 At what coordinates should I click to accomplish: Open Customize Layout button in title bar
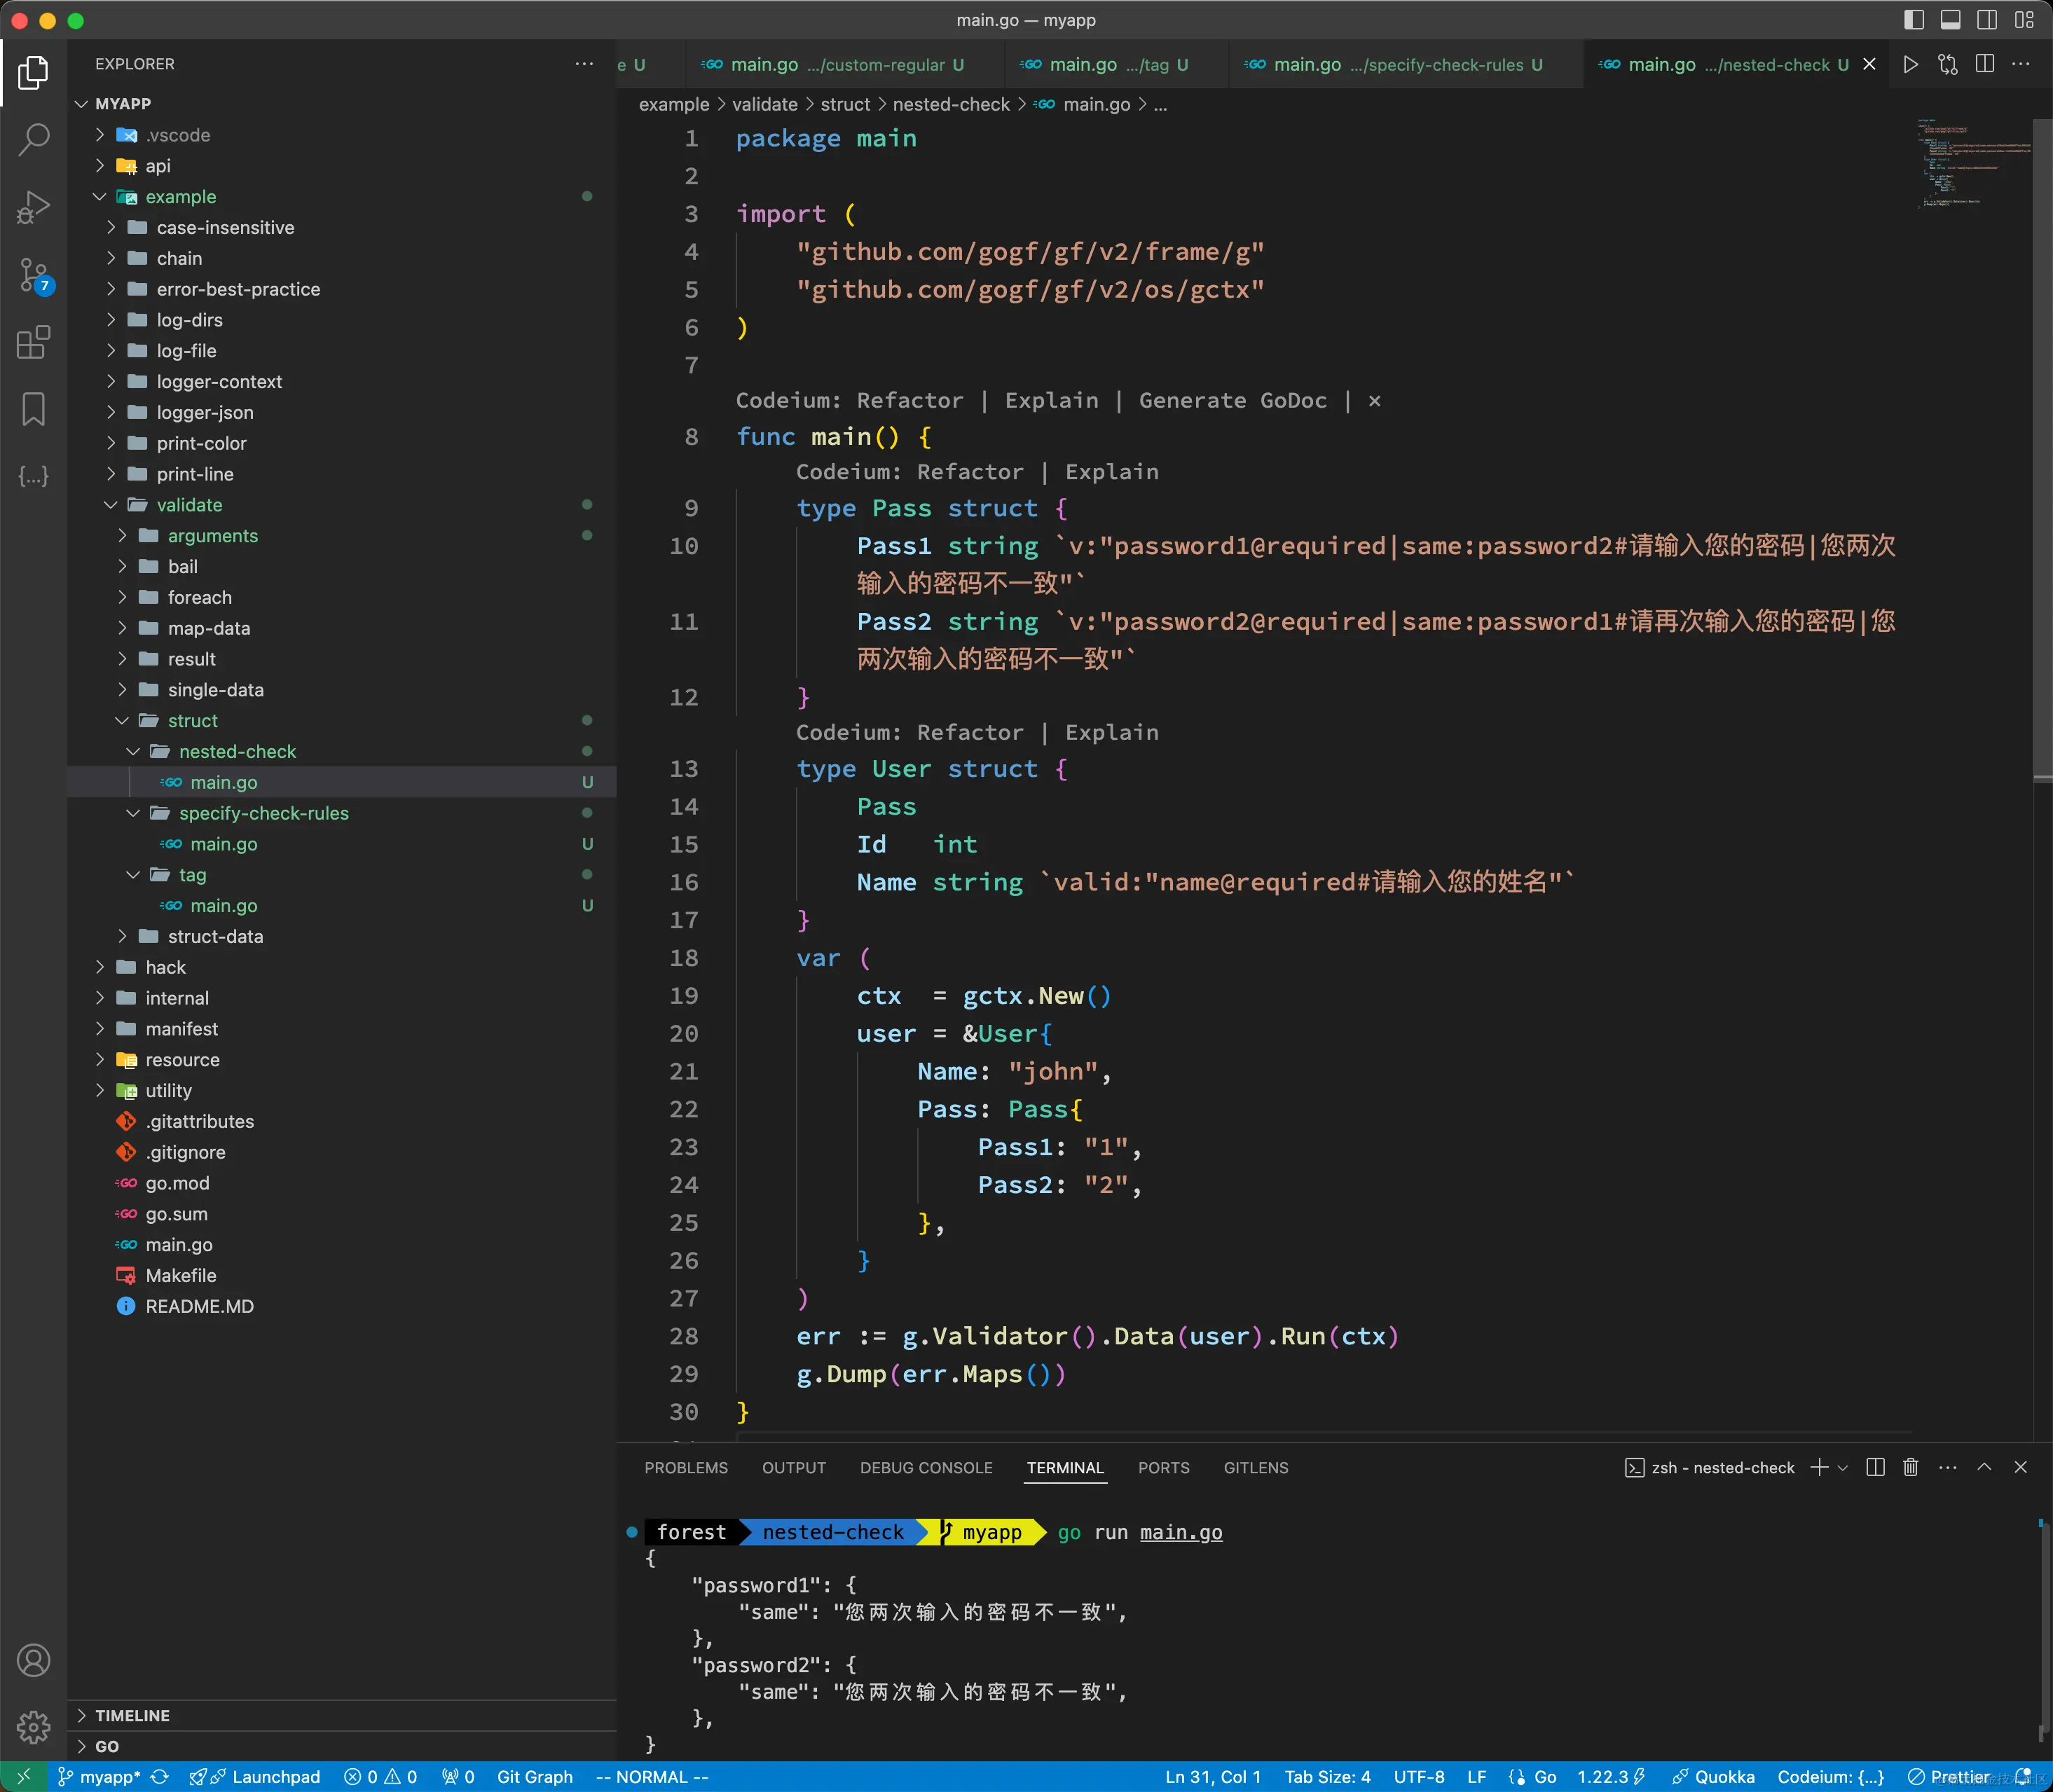pos(2024,19)
